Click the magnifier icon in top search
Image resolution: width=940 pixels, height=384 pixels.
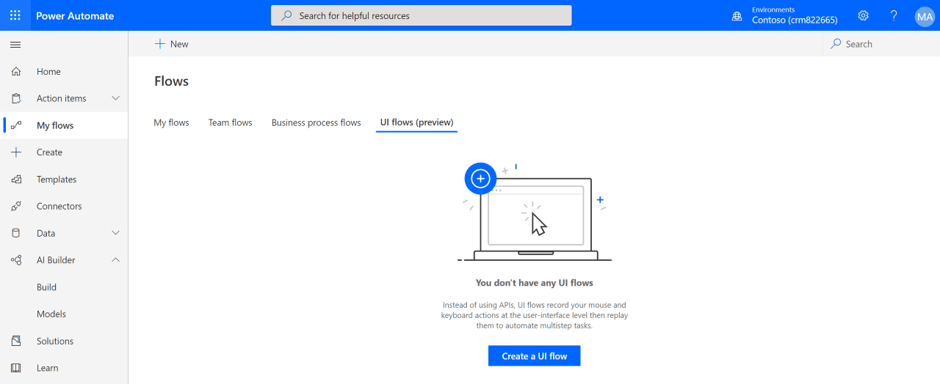tap(287, 16)
